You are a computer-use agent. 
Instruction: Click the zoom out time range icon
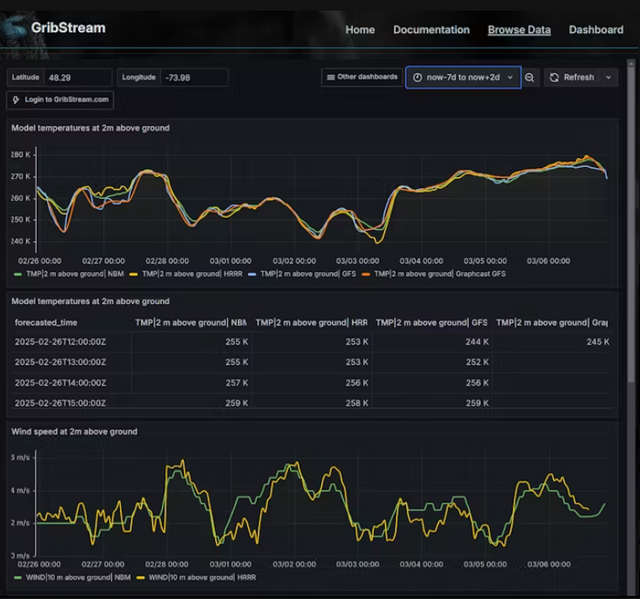click(529, 78)
